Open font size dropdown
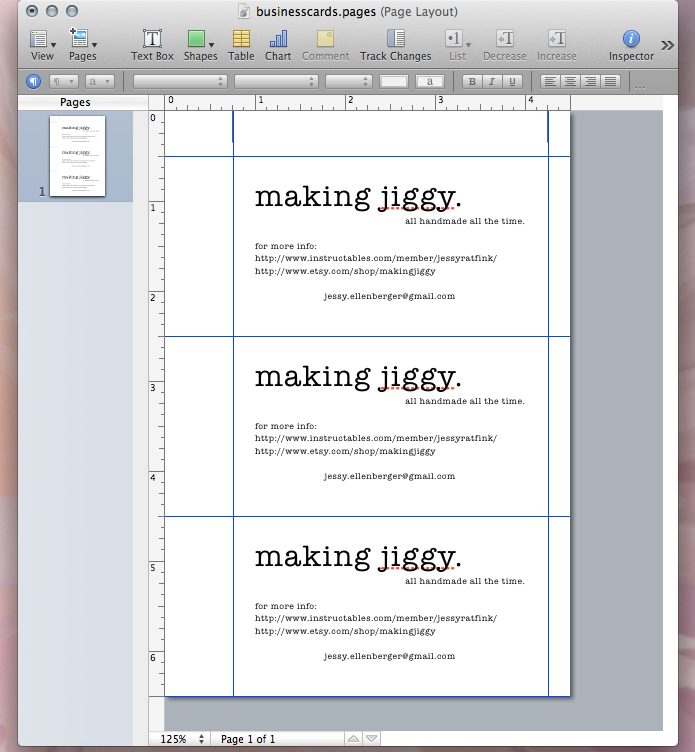 349,82
